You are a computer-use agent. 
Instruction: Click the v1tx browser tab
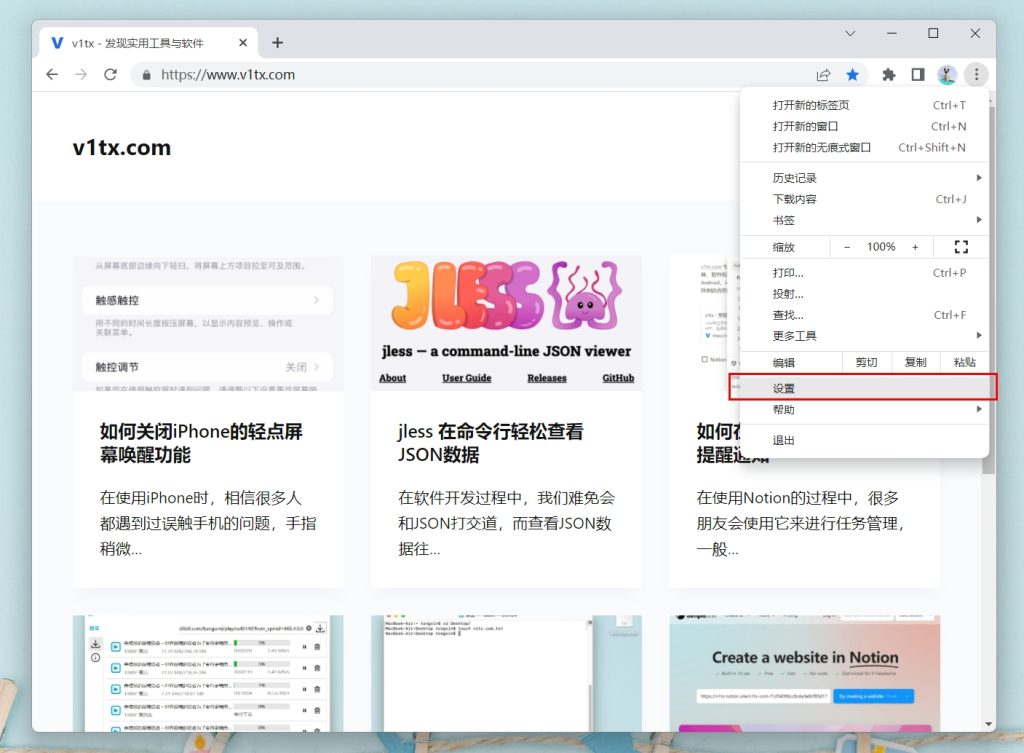tap(148, 42)
